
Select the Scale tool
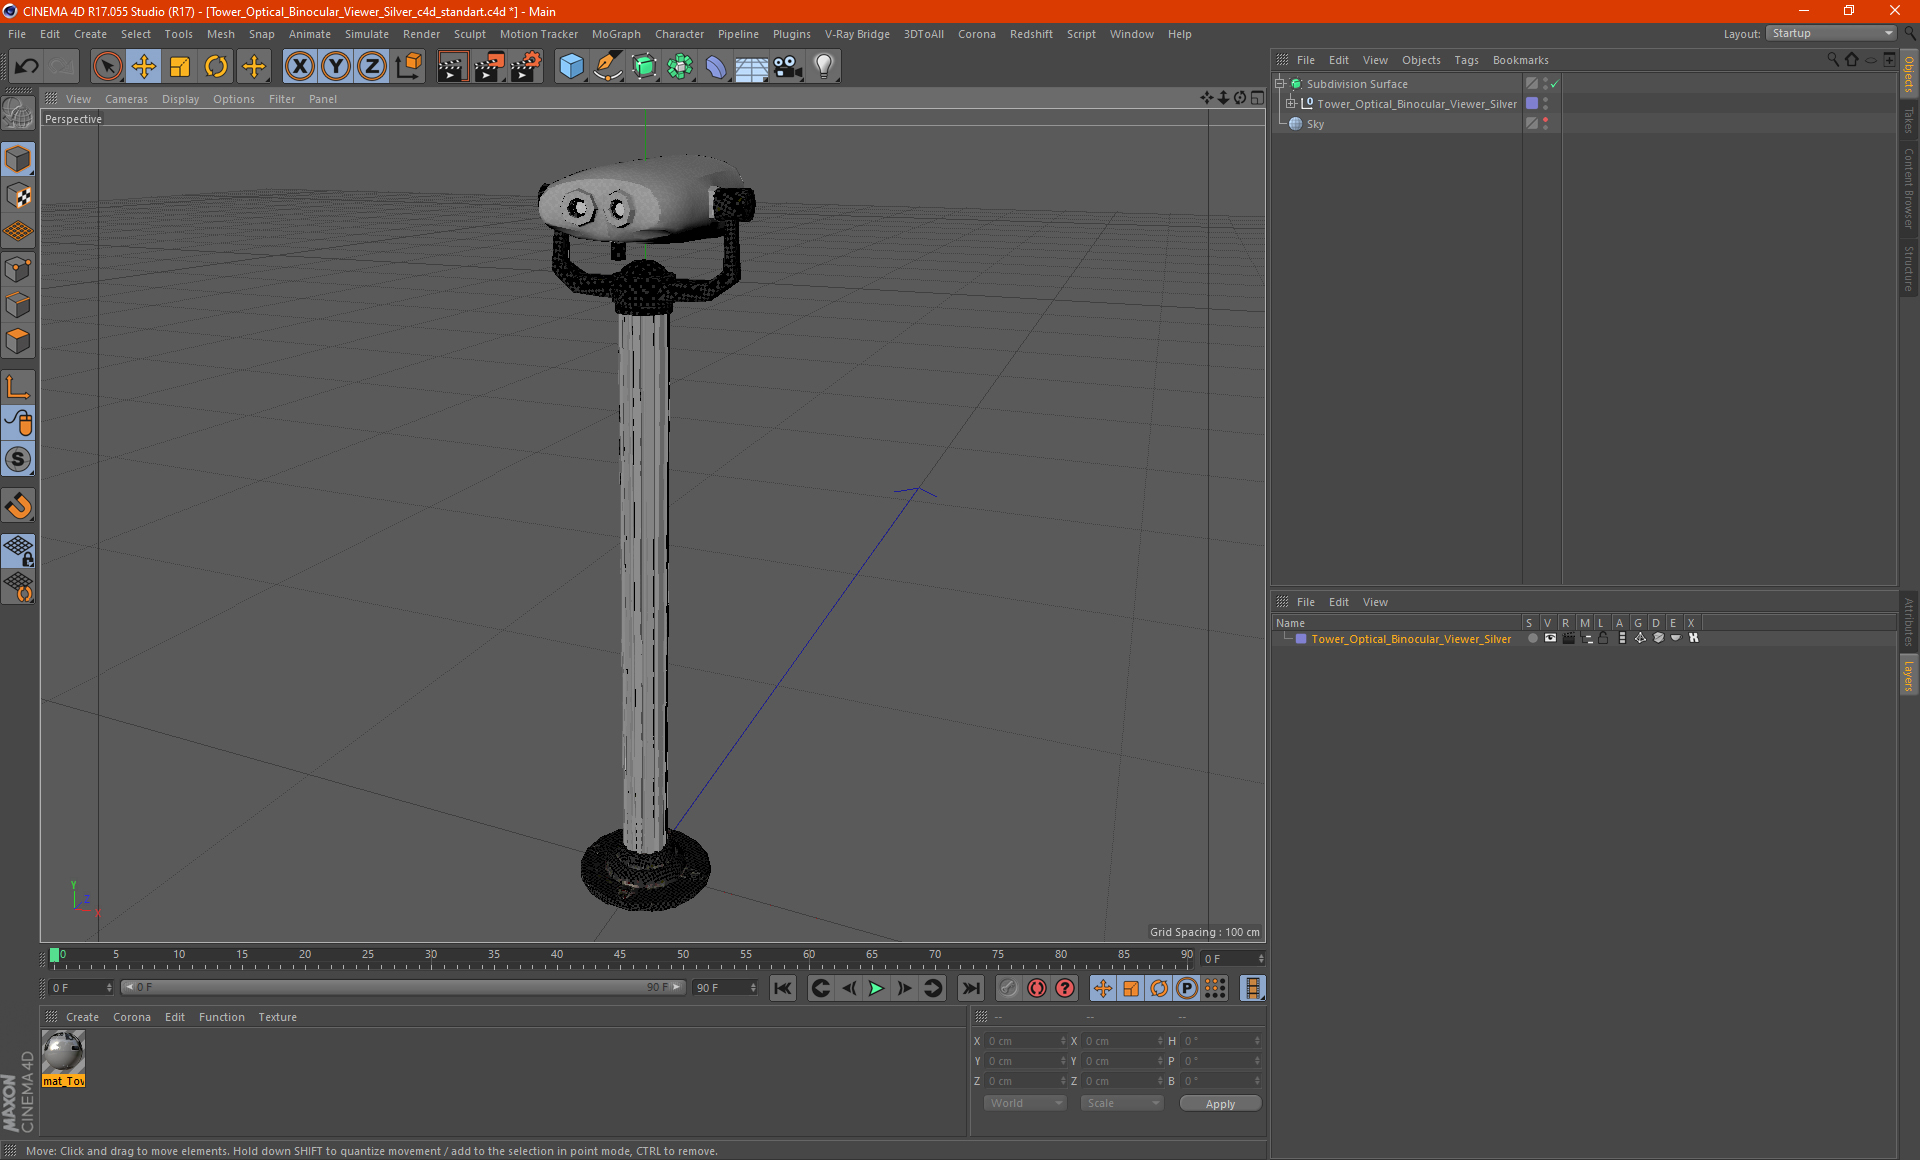(180, 67)
